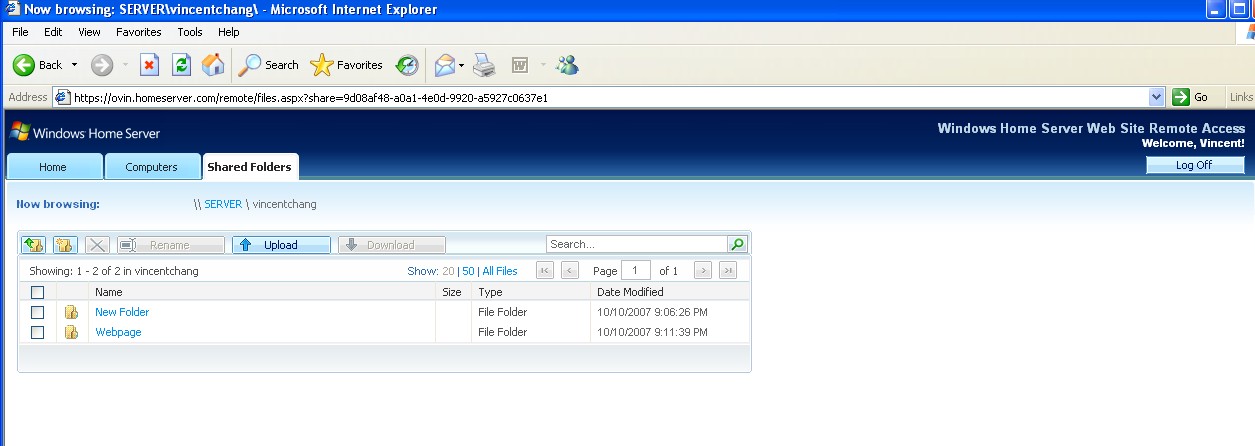
Task: Click the Print toolbar icon
Action: [484, 65]
